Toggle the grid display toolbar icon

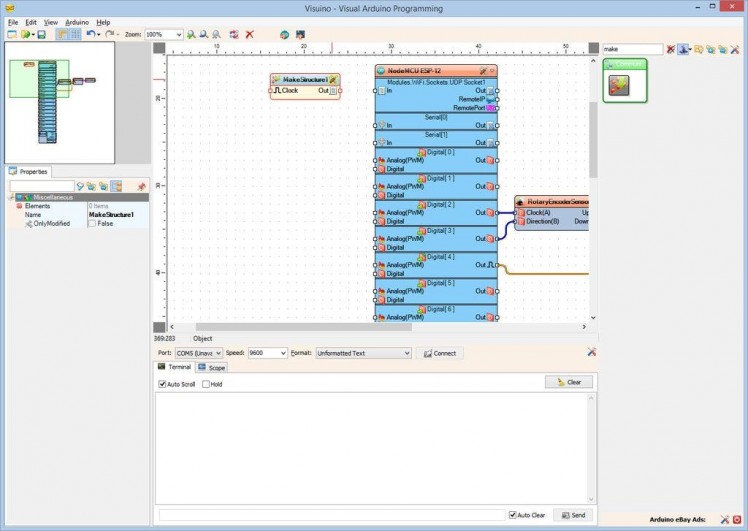point(75,34)
